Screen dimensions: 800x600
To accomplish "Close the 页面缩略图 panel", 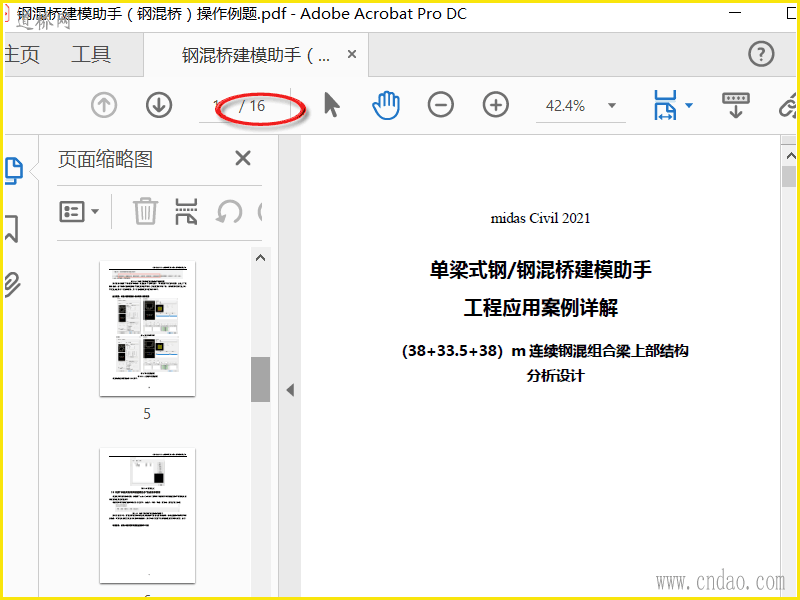I will (x=243, y=158).
